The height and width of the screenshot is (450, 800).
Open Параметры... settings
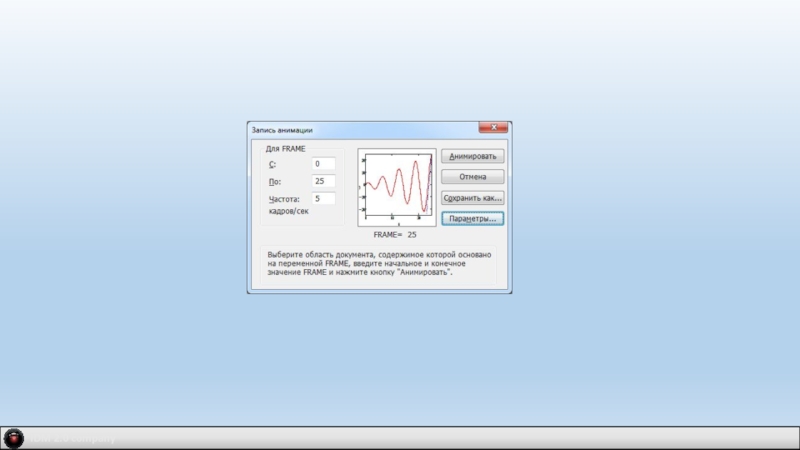(x=472, y=218)
